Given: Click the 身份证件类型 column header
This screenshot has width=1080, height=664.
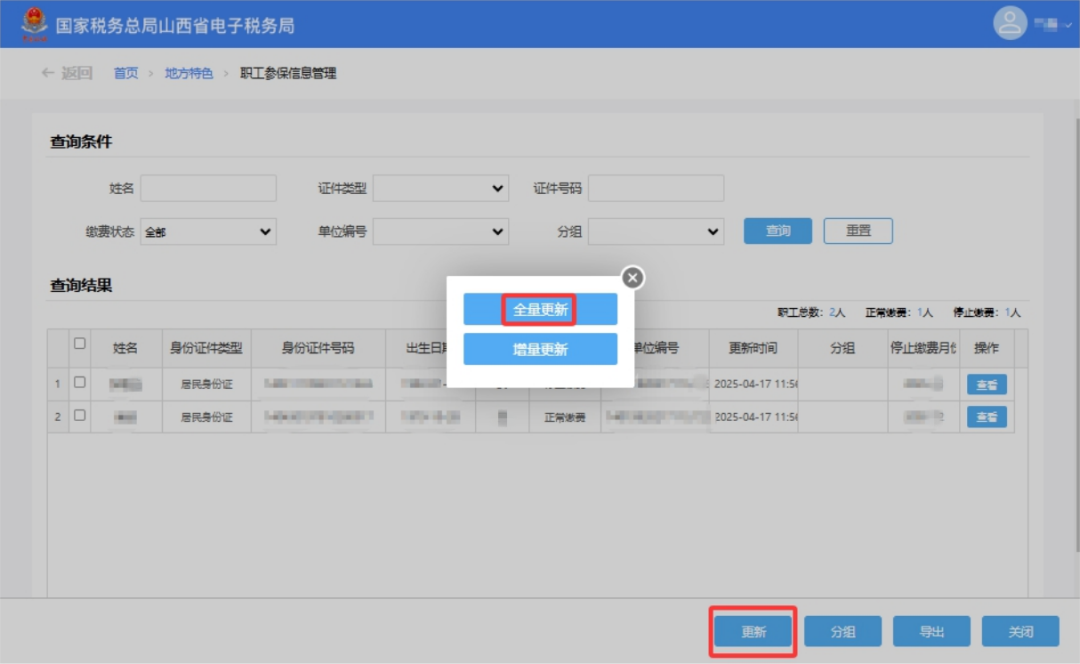Looking at the screenshot, I should (x=207, y=349).
